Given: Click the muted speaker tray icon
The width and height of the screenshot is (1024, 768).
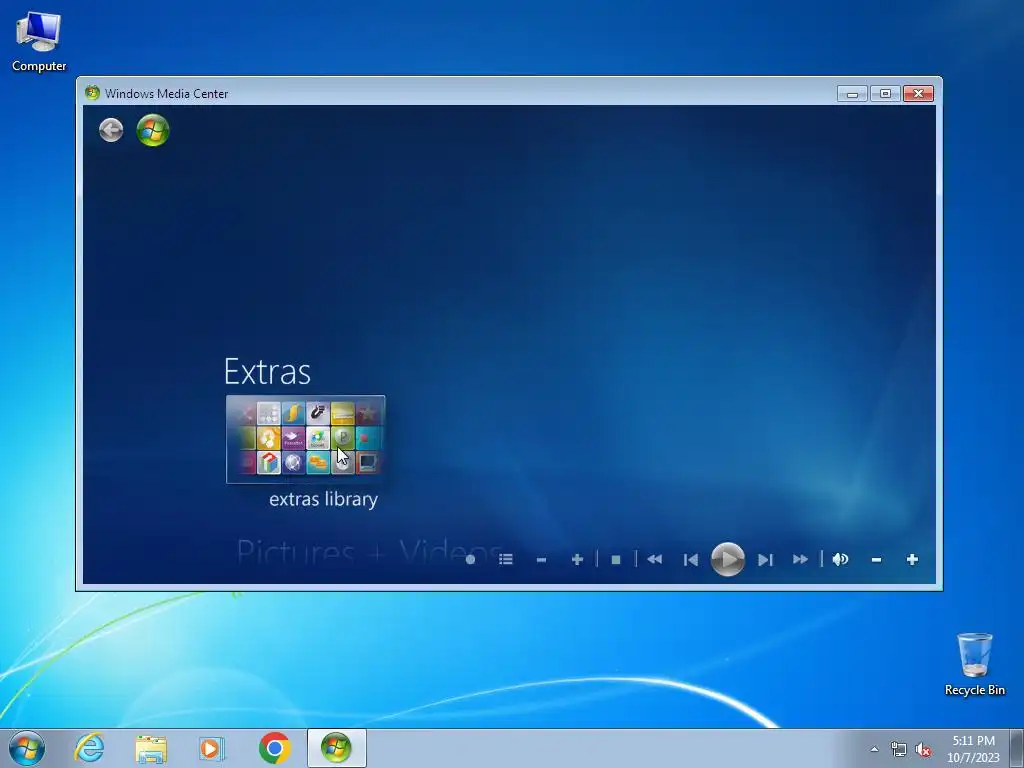Looking at the screenshot, I should (923, 749).
